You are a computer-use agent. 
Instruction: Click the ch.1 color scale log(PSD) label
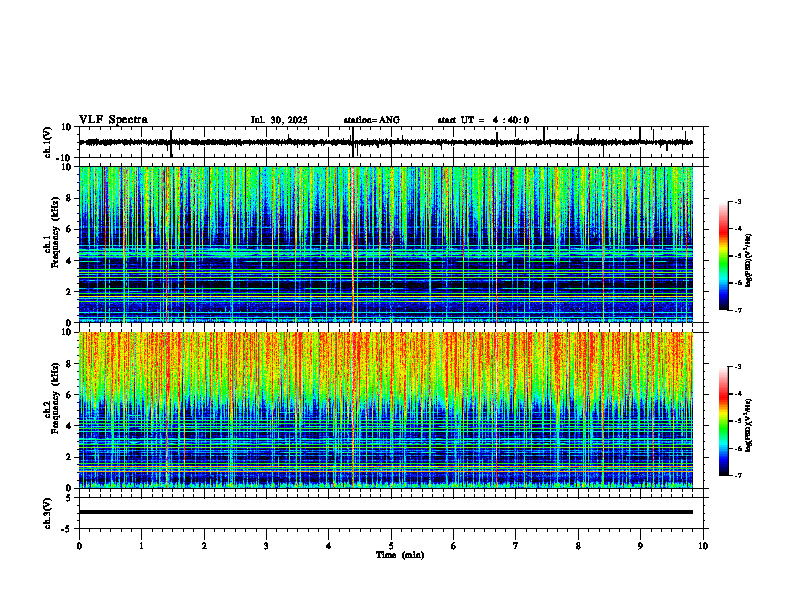[x=748, y=261]
